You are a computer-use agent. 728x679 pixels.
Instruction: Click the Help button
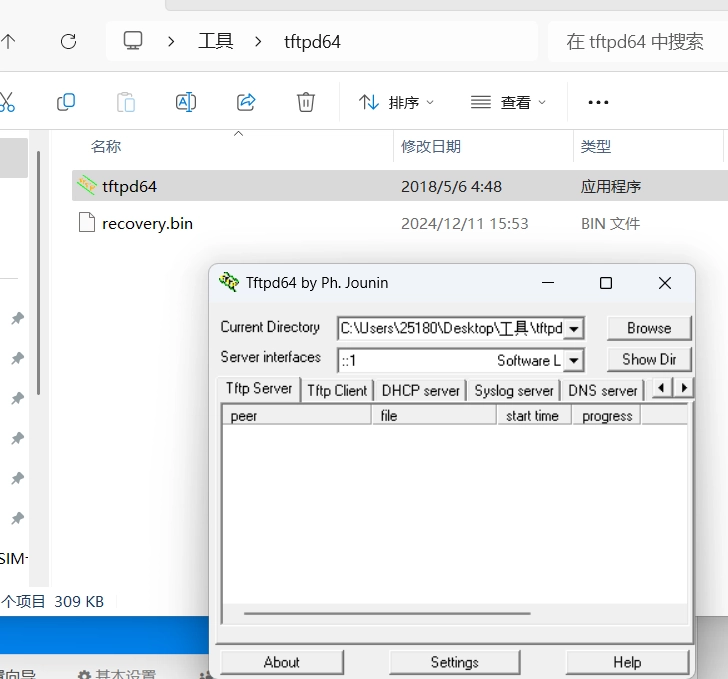point(627,662)
